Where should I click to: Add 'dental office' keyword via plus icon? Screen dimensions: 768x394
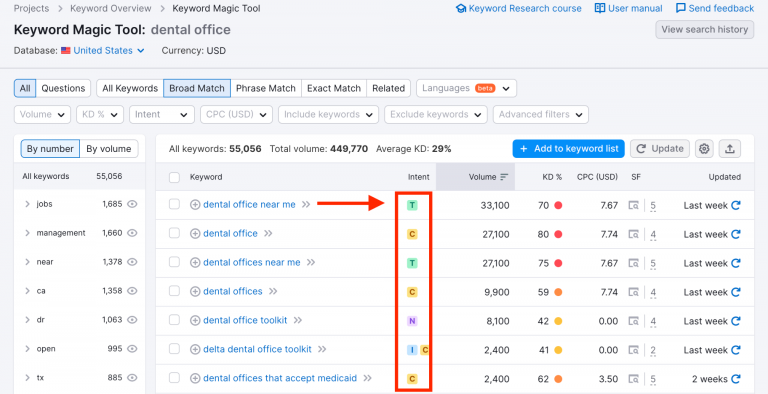[195, 234]
